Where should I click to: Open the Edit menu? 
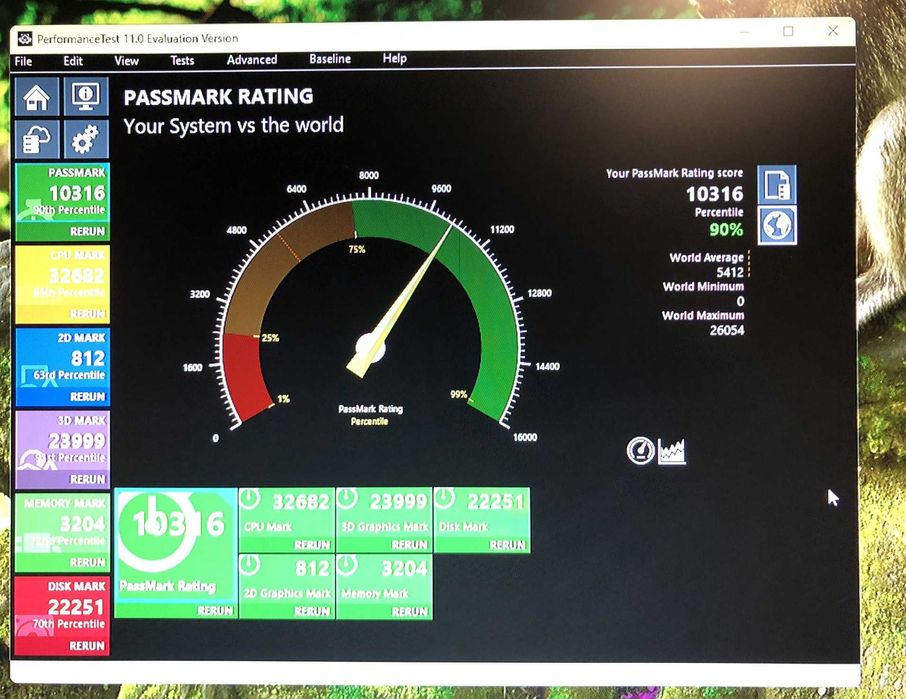point(73,61)
